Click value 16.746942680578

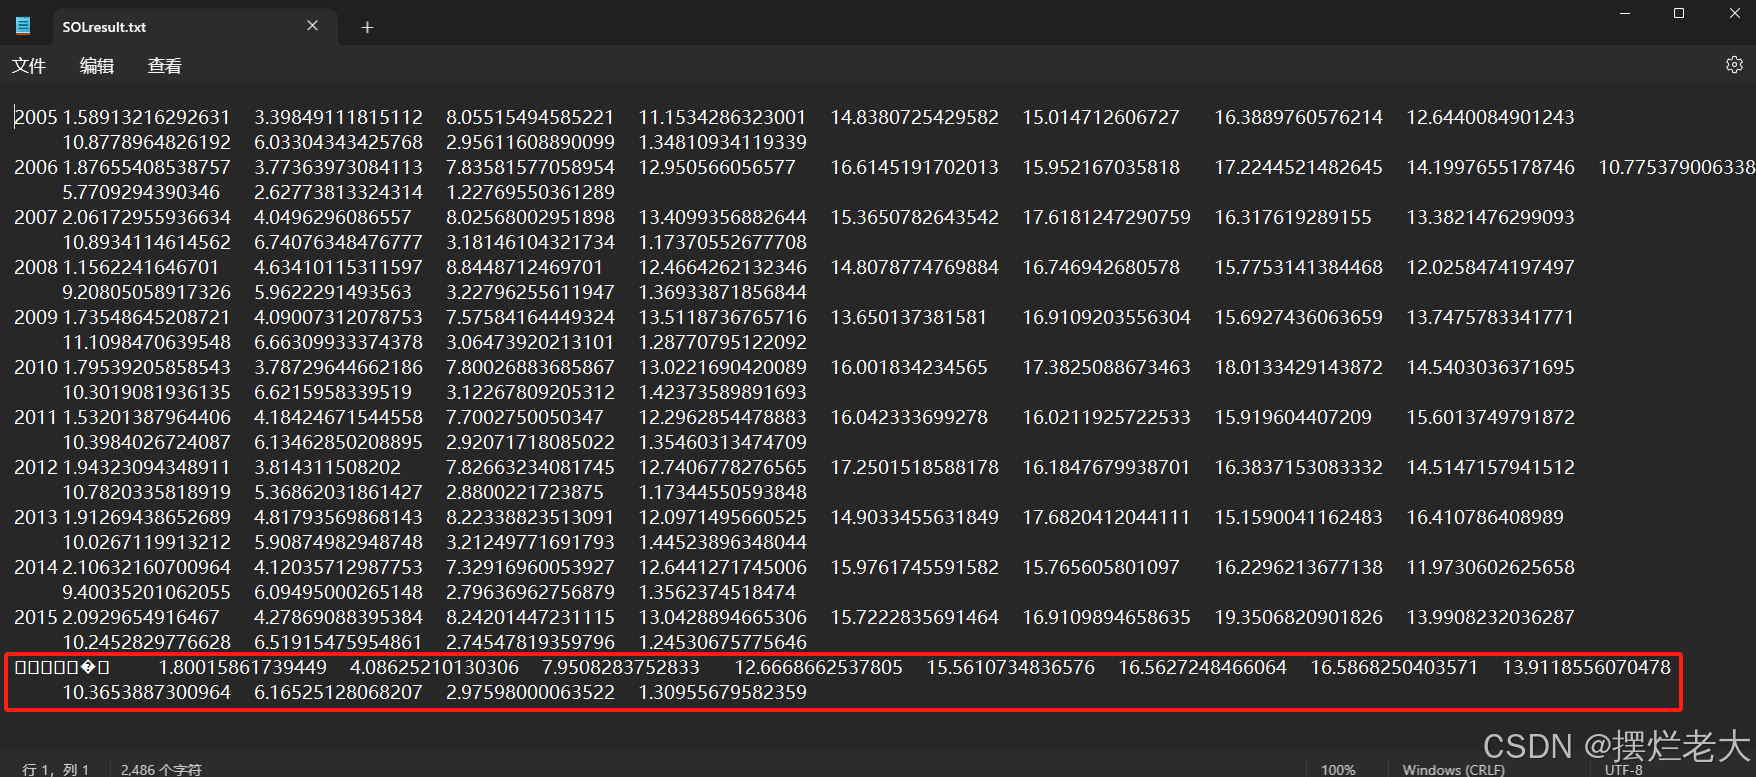pos(1101,267)
